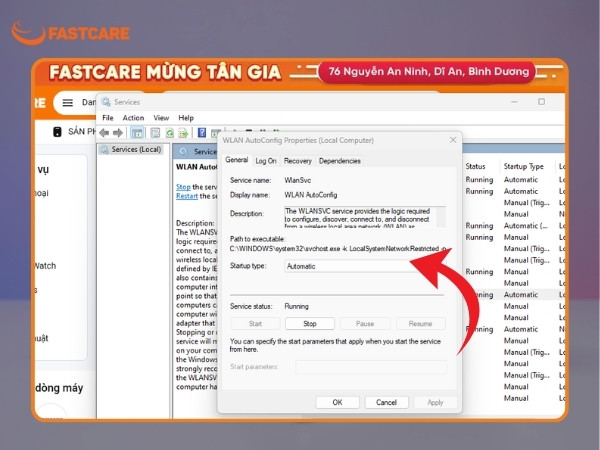Switch to the Recovery tab
The image size is (600, 450).
click(x=298, y=161)
